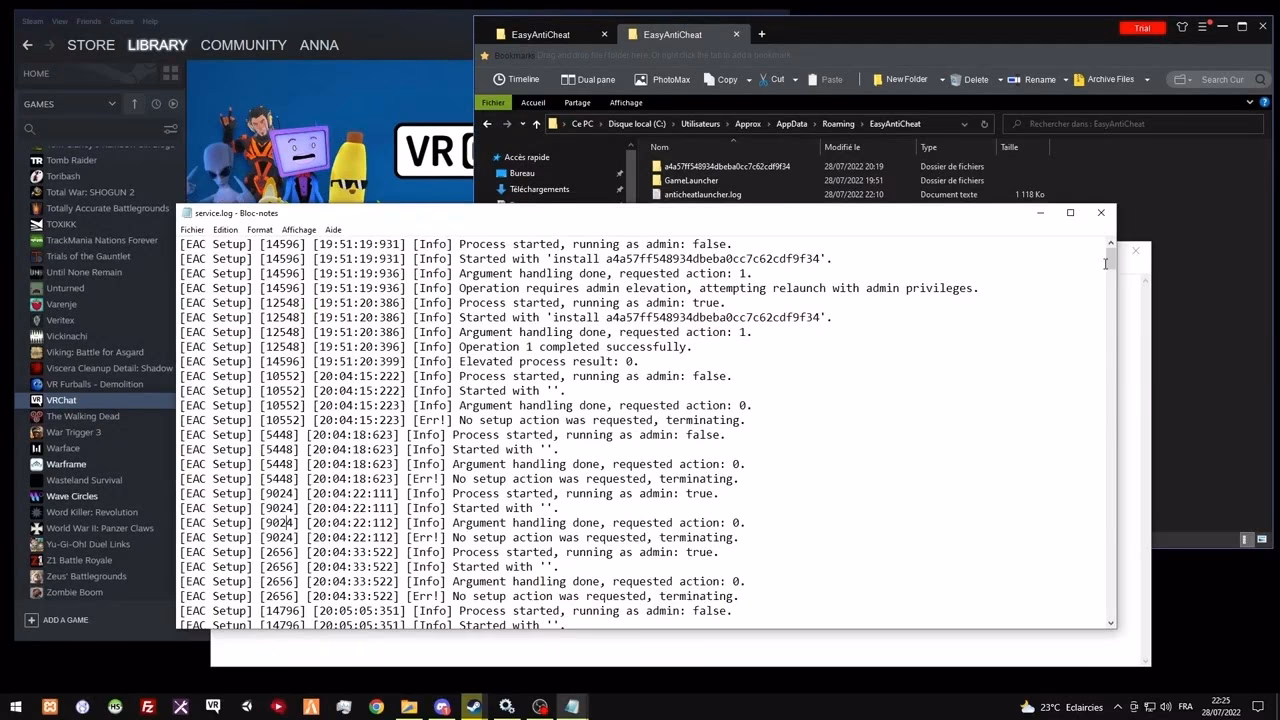Expand Delete options dropdown arrow
The height and width of the screenshot is (720, 1280).
pyautogui.click(x=999, y=79)
